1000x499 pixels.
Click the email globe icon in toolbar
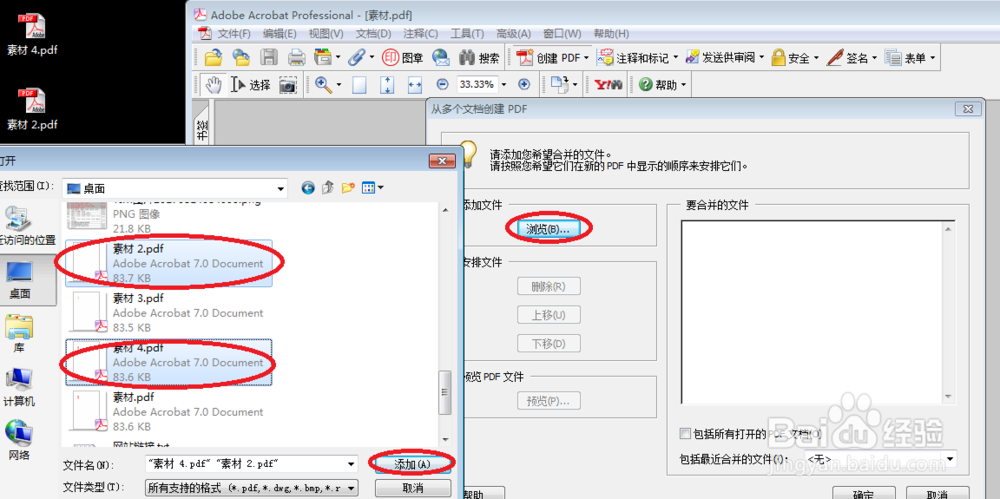441,58
